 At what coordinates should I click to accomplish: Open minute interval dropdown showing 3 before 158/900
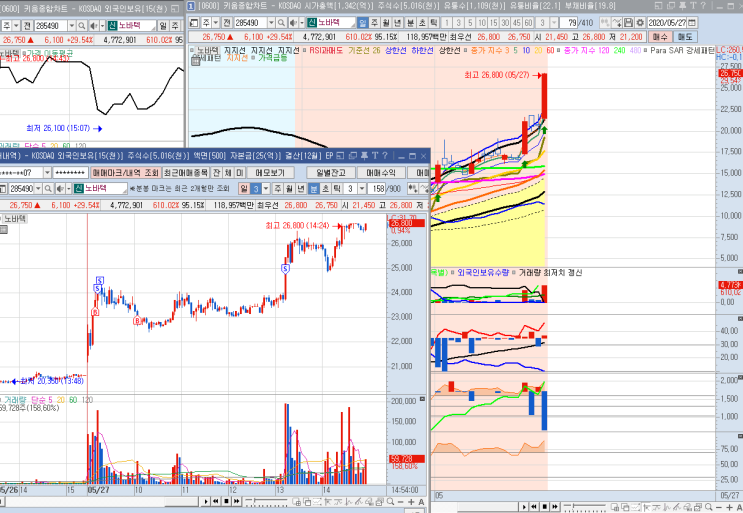point(362,189)
